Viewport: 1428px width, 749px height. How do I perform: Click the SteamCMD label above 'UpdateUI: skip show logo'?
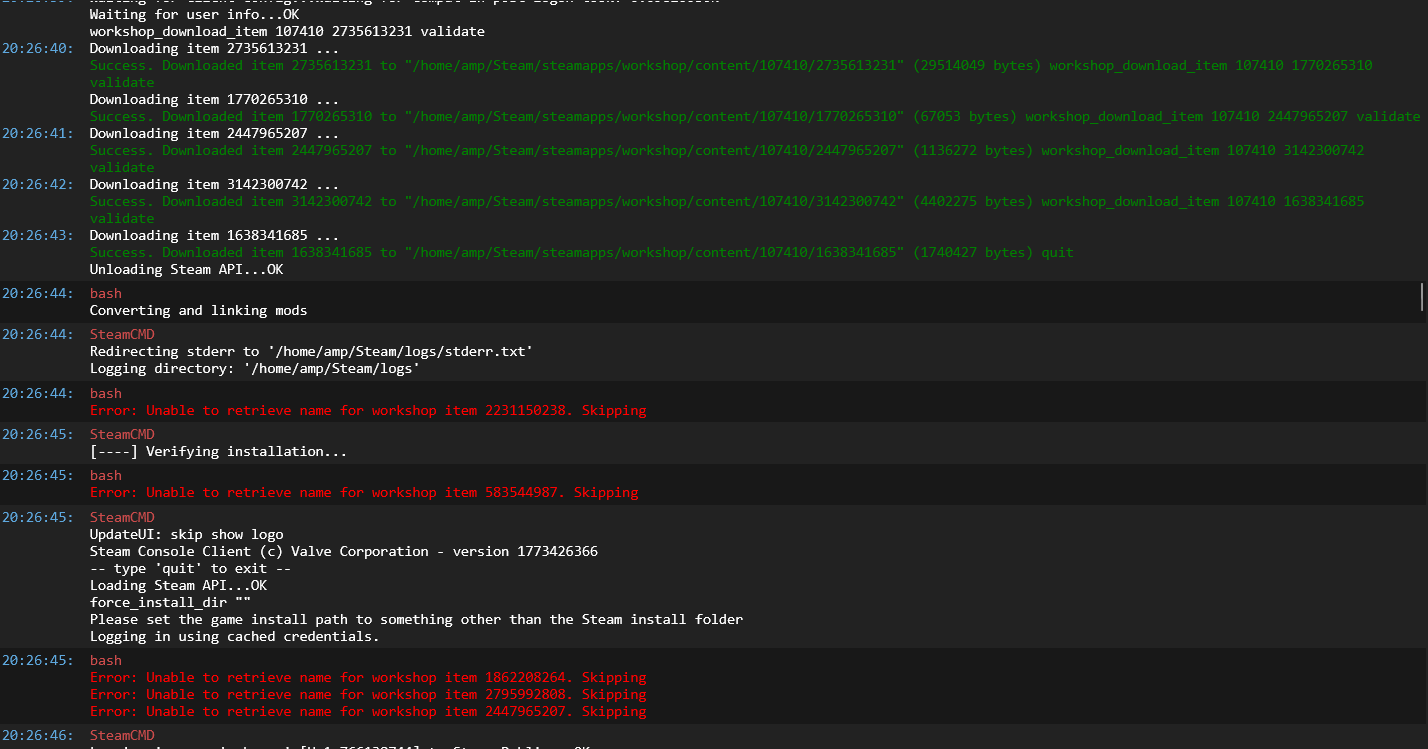click(122, 517)
